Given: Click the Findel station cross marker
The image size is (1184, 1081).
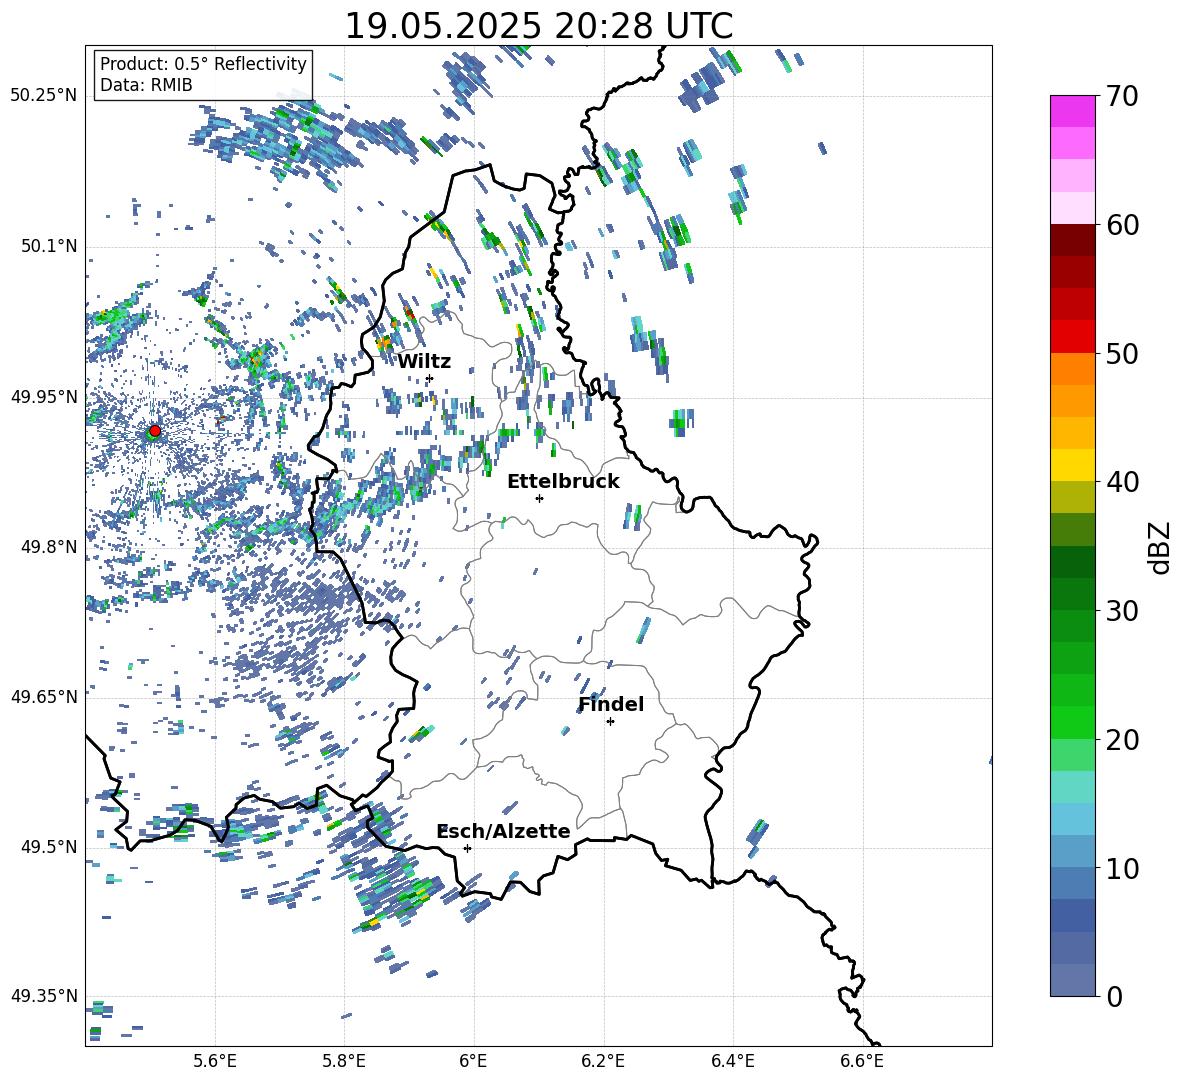Looking at the screenshot, I should click(610, 722).
